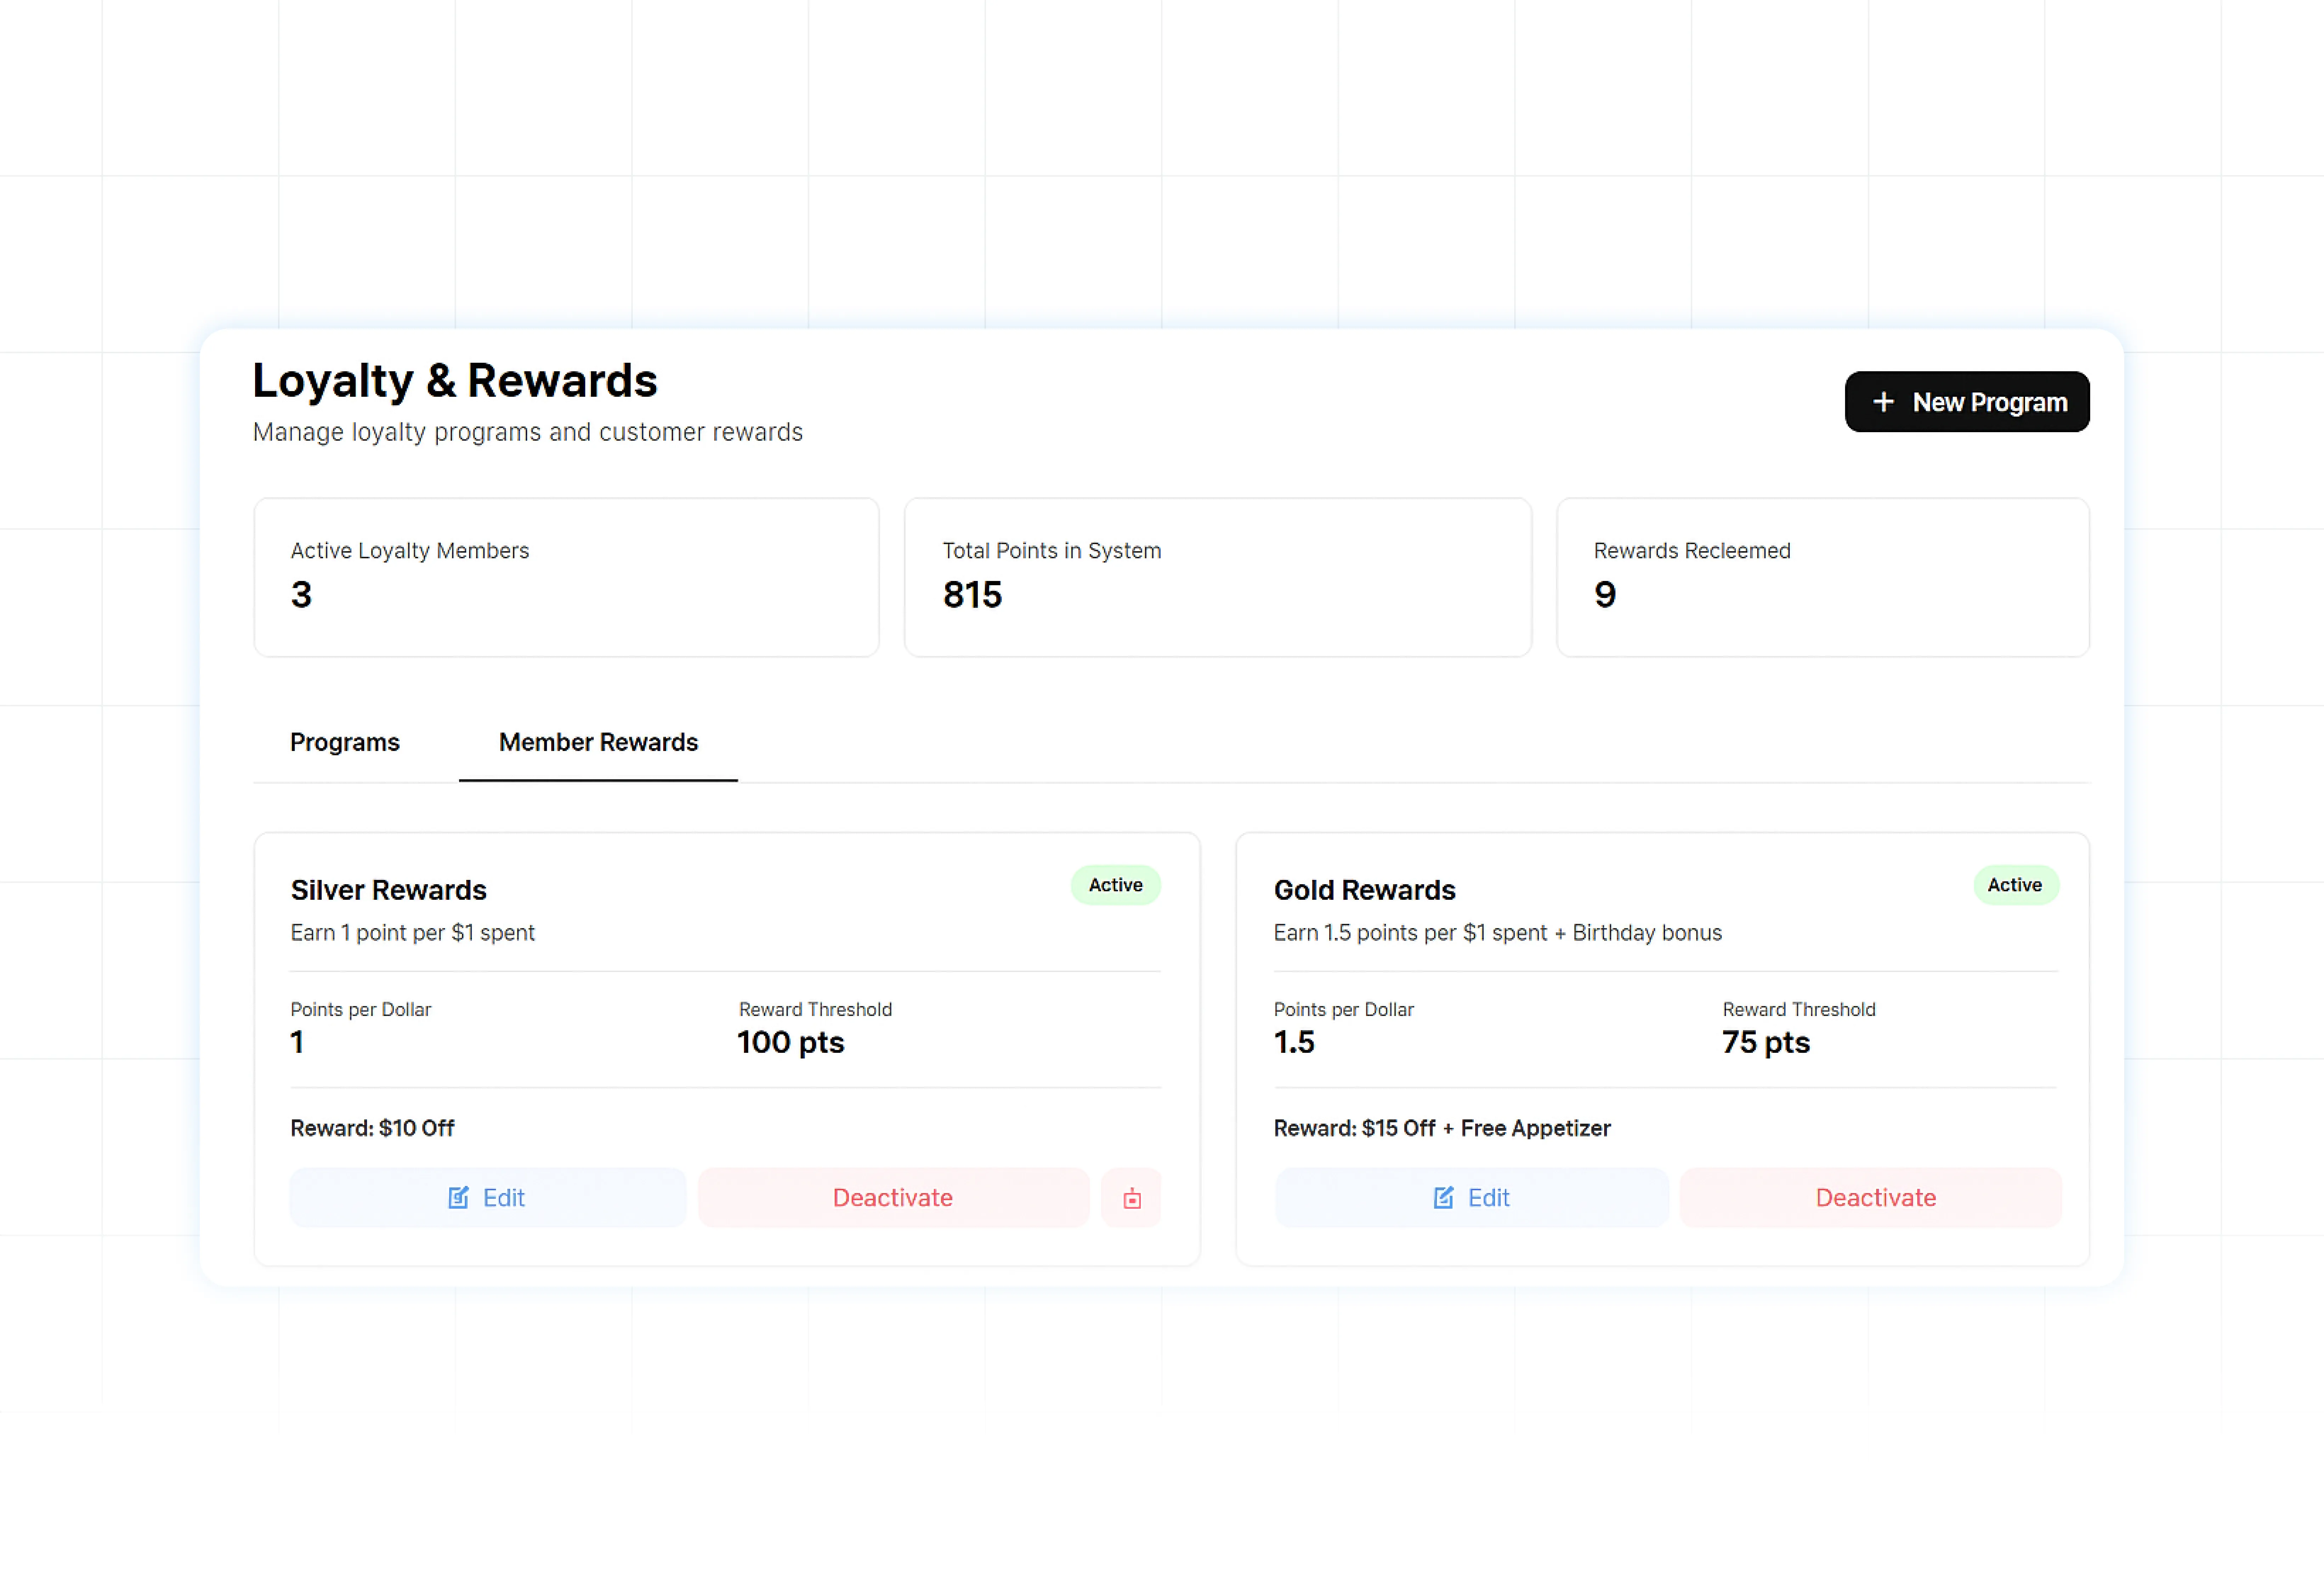The image size is (2324, 1587).
Task: Click the Loyalty & Rewards page heading
Action: point(455,381)
